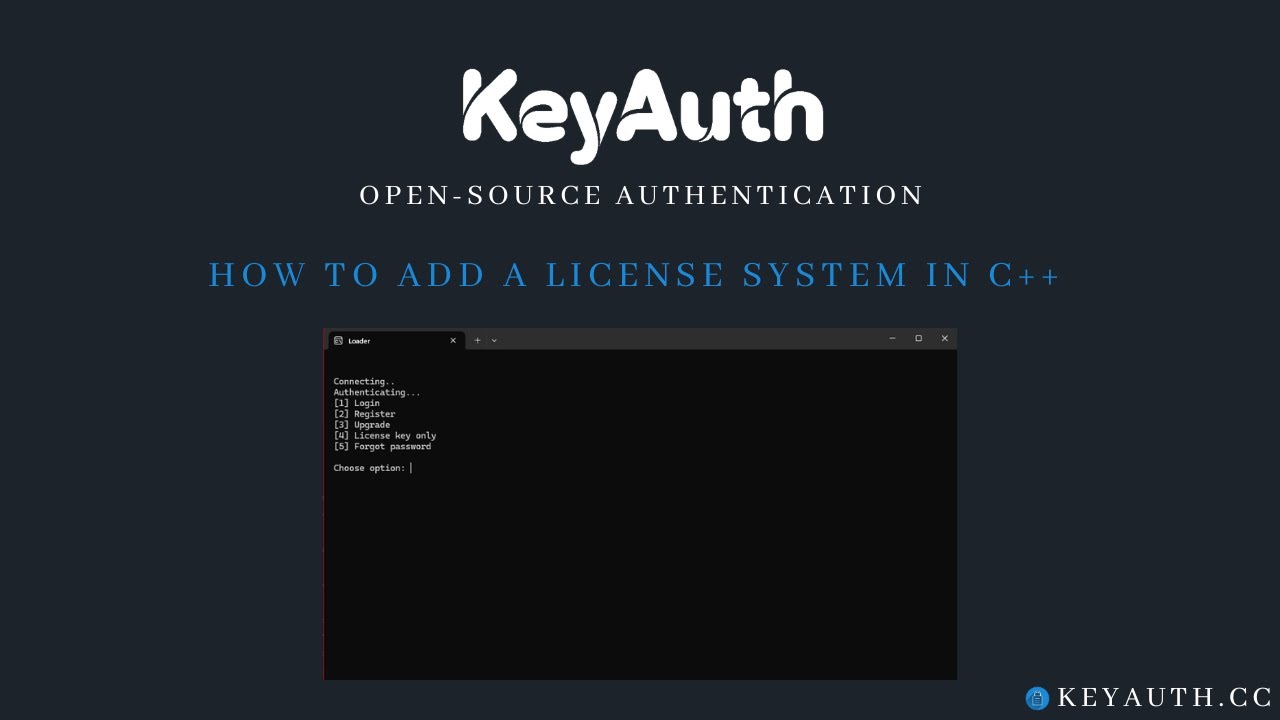Screen dimensions: 1280x720
Task: Click the "Choose option:" prompt
Action: click(369, 468)
